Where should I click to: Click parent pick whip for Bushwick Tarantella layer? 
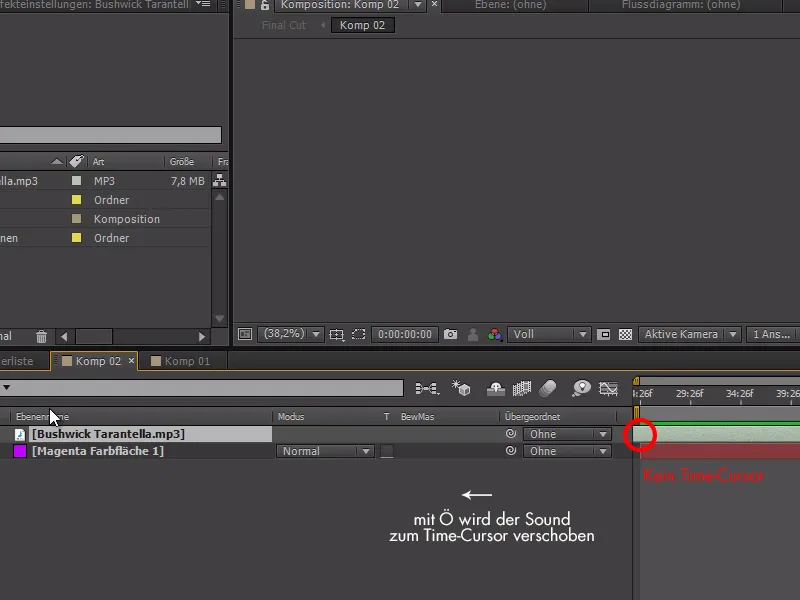(511, 434)
